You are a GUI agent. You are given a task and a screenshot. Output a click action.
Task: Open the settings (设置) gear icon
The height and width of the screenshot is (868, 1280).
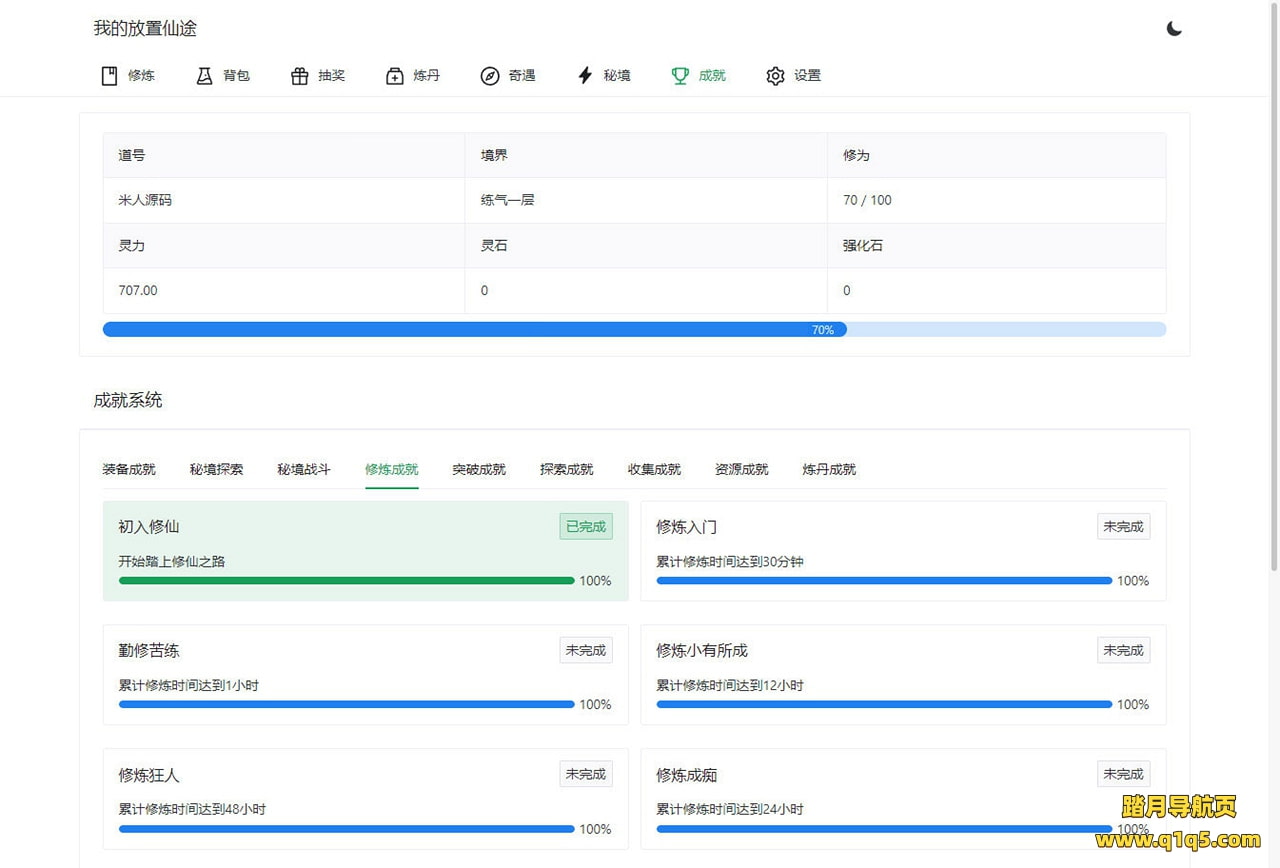(775, 76)
